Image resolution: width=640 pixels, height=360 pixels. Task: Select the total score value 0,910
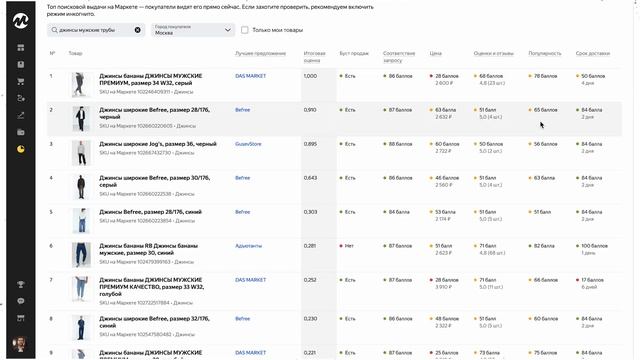(310, 110)
